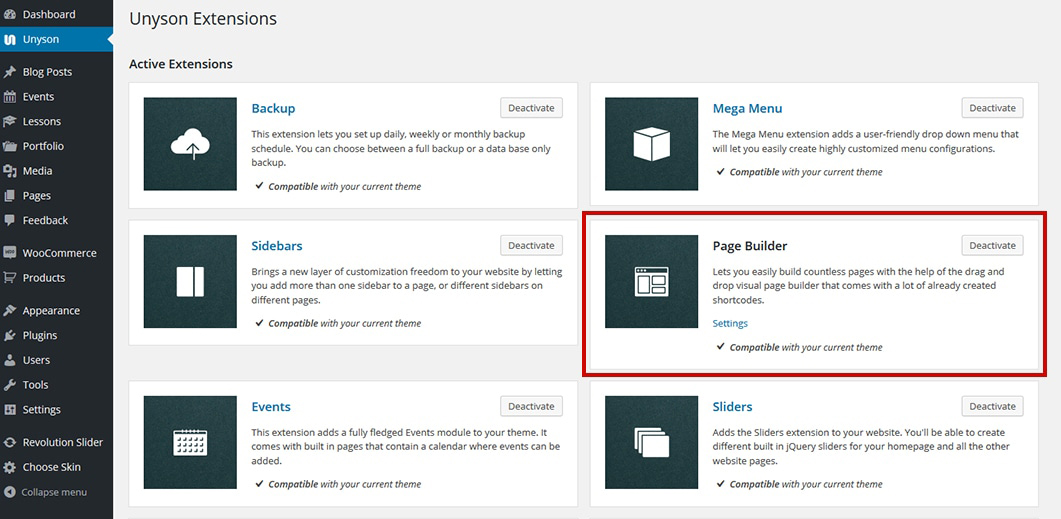Open the Choose Skin menu item
The image size is (1061, 519).
(56, 467)
